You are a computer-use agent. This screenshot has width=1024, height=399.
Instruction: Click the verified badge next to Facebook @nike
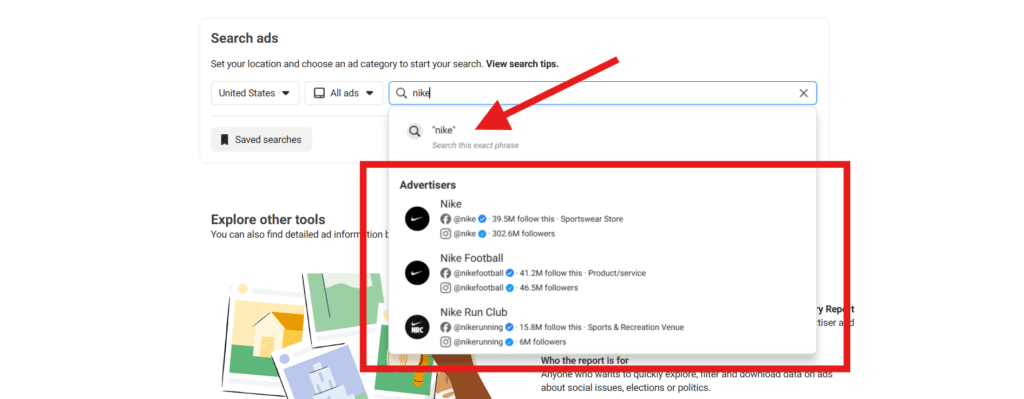[482, 219]
